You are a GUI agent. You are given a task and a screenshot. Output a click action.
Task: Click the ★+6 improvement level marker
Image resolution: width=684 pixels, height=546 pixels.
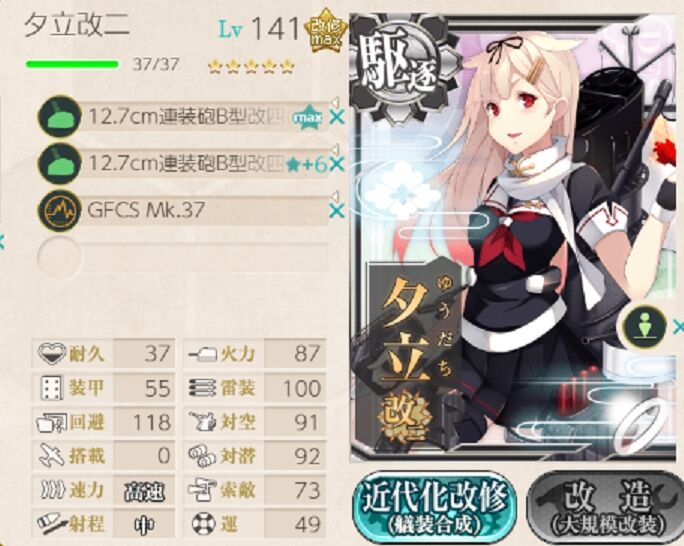point(307,165)
